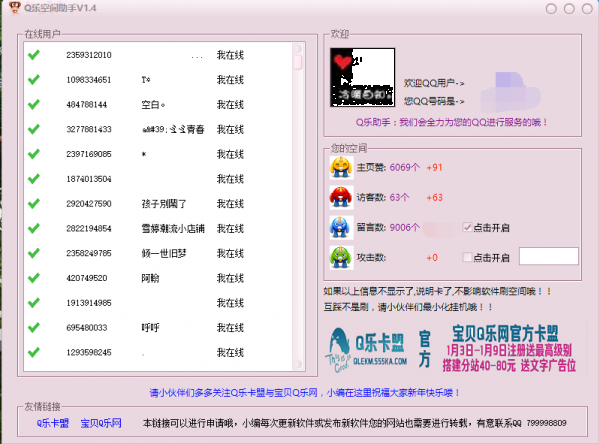This screenshot has width=599, height=444.
Task: Open the 宝贝Q乐网 friendly link
Action: [101, 423]
